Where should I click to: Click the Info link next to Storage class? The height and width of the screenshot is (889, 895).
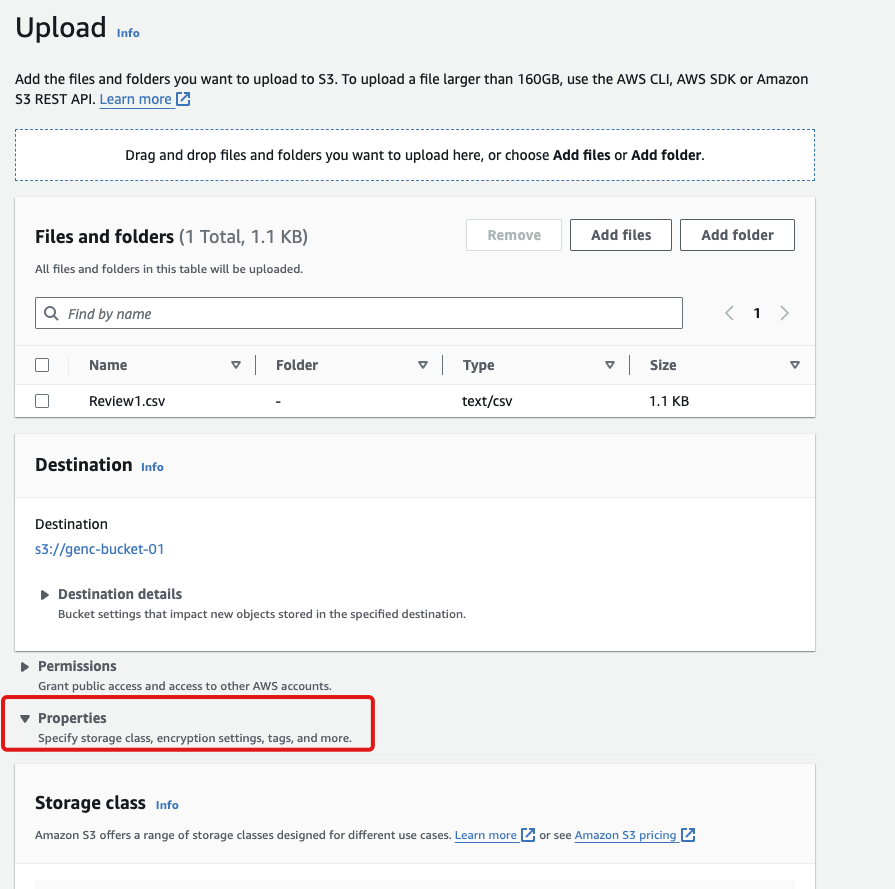pyautogui.click(x=167, y=805)
